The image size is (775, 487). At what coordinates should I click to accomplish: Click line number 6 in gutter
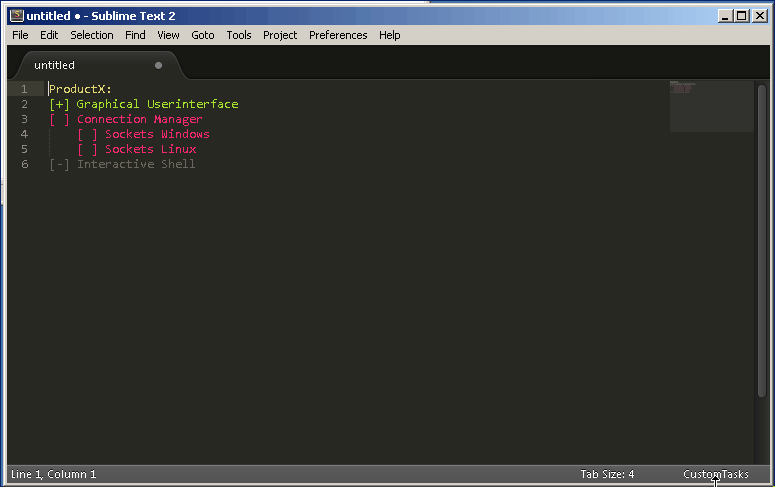(24, 164)
